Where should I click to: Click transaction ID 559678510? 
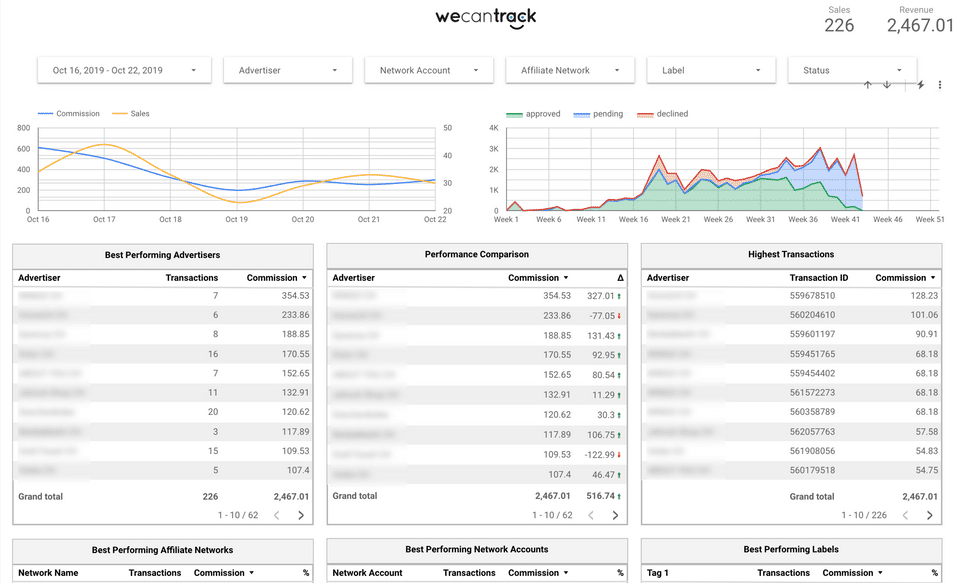coord(812,295)
